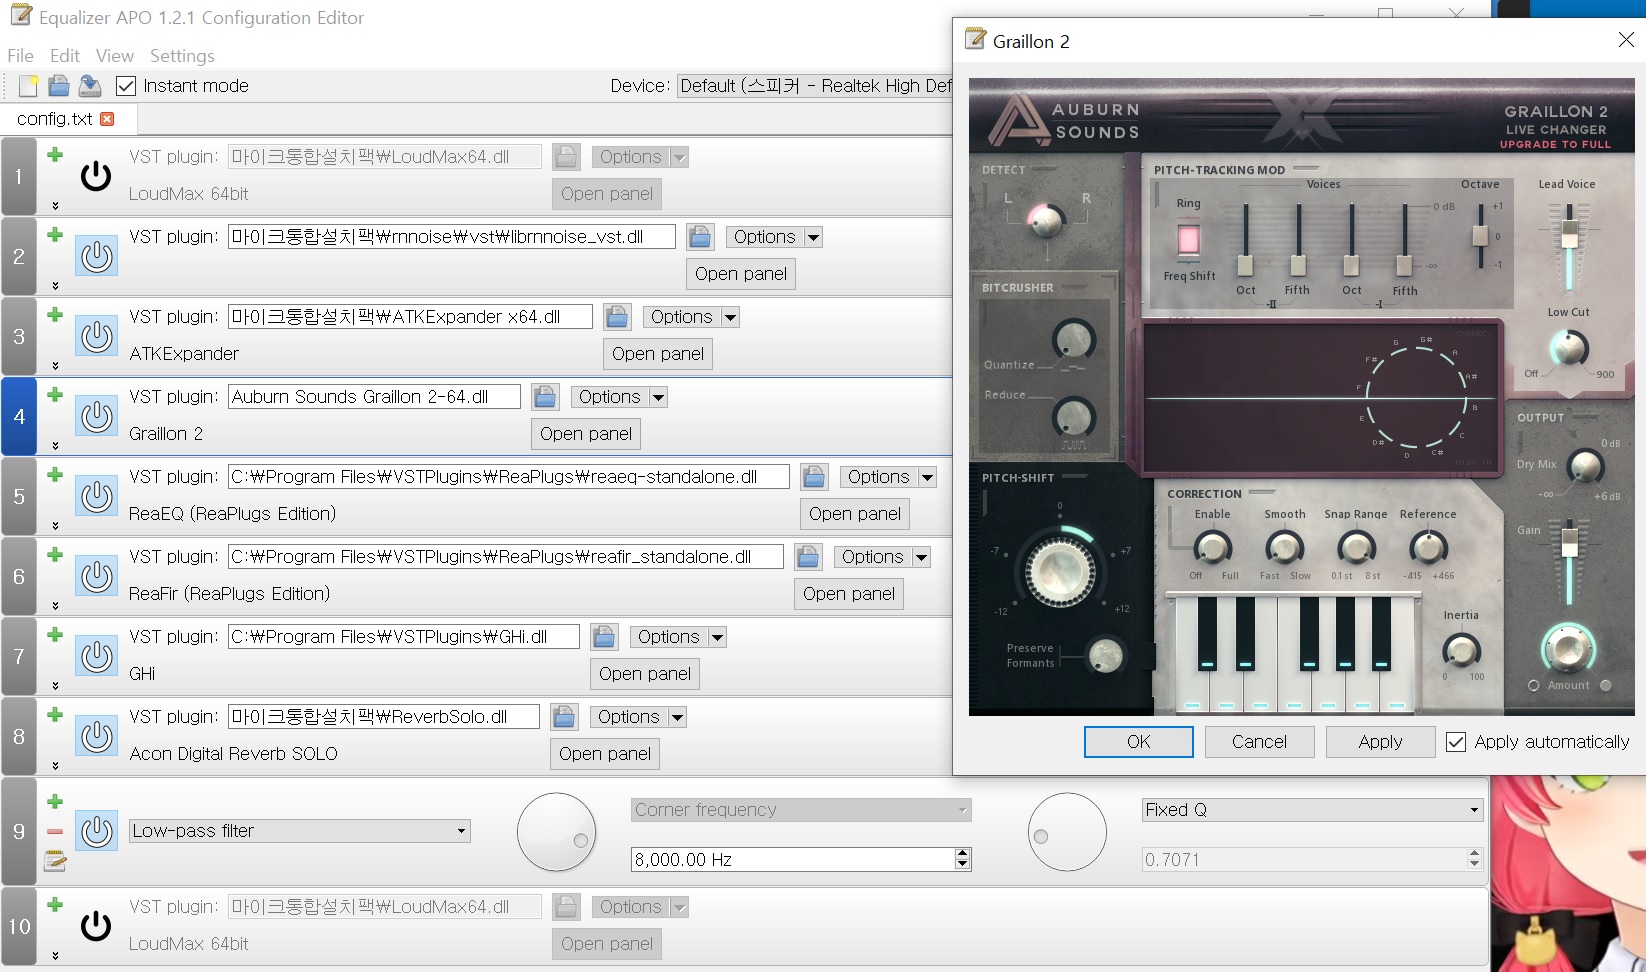The height and width of the screenshot is (972, 1646).
Task: Toggle power for Graillon 2 plugin
Action: point(97,417)
